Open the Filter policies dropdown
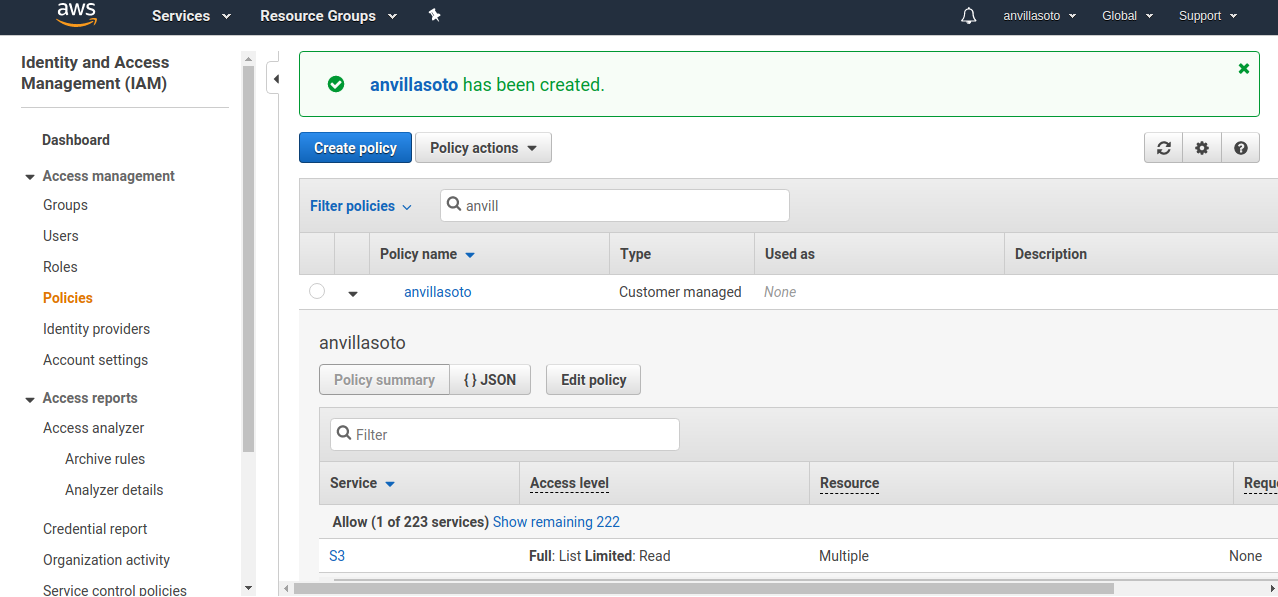Image resolution: width=1278 pixels, height=597 pixels. point(361,206)
